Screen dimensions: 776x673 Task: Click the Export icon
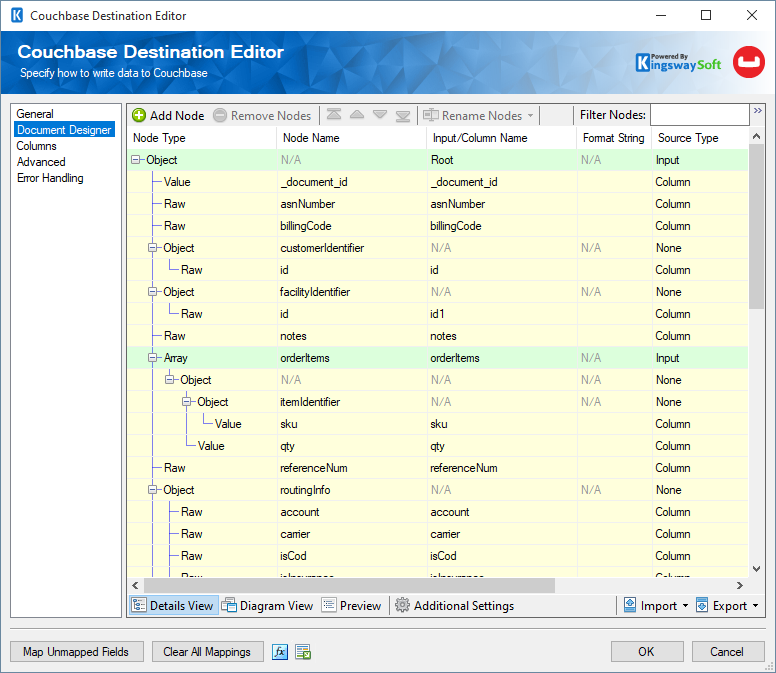pyautogui.click(x=702, y=605)
